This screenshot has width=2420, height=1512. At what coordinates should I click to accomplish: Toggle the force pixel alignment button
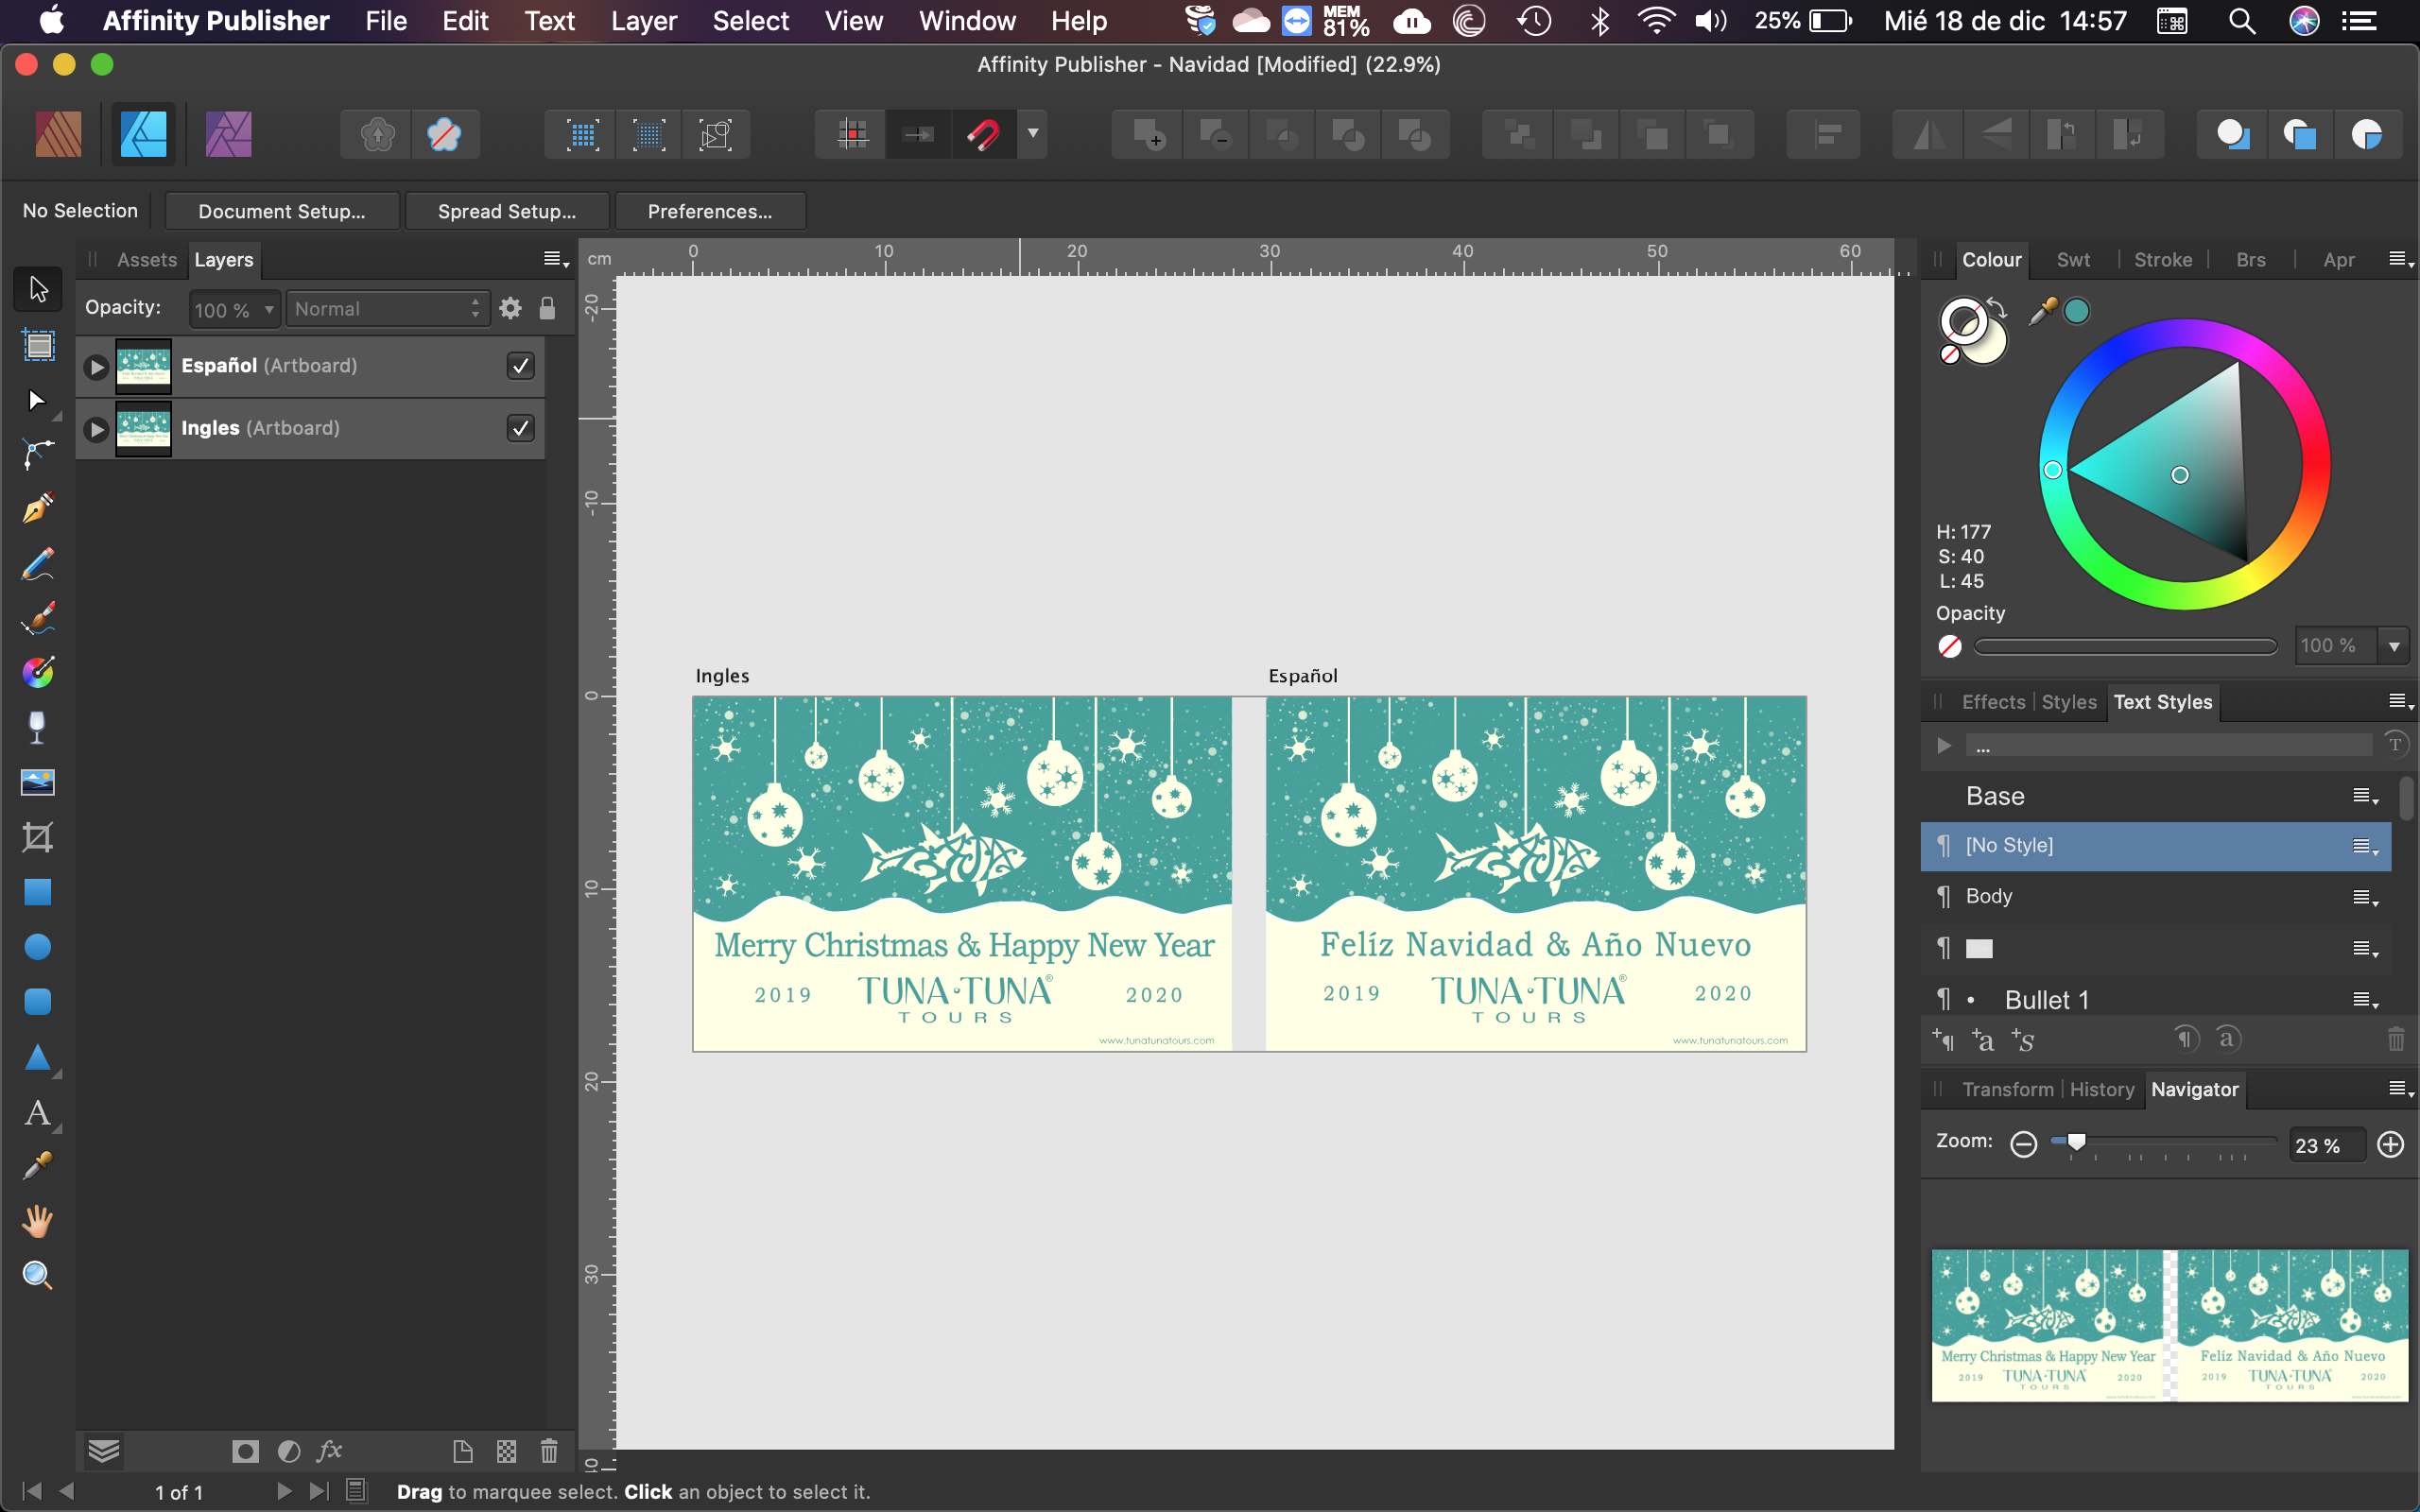tap(853, 134)
